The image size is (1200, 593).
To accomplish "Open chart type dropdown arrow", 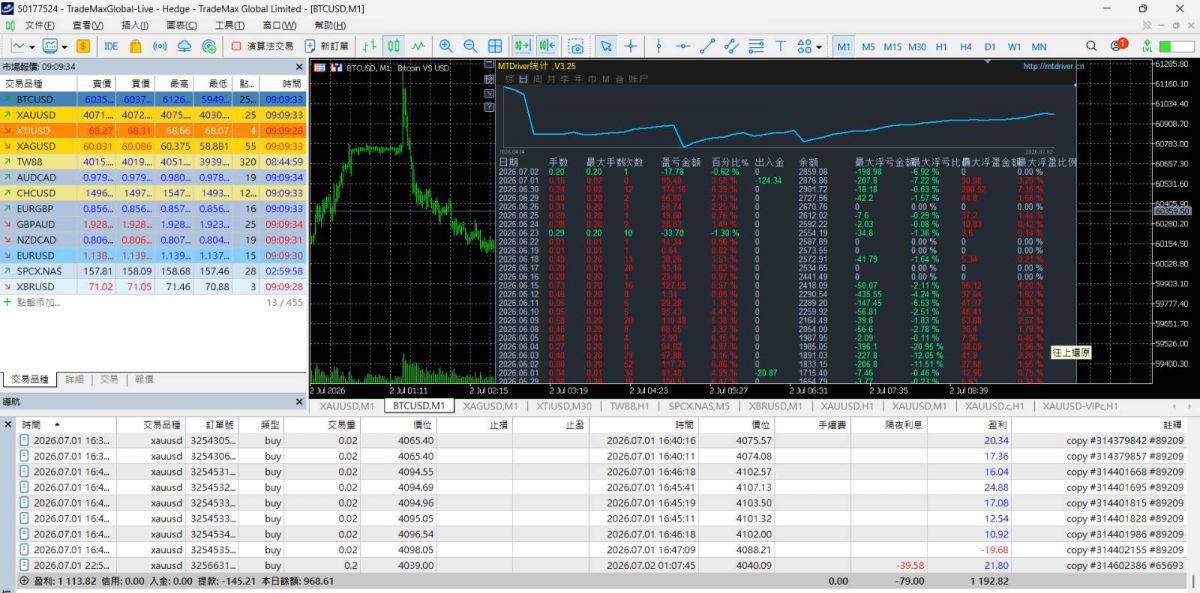I will [x=33, y=46].
